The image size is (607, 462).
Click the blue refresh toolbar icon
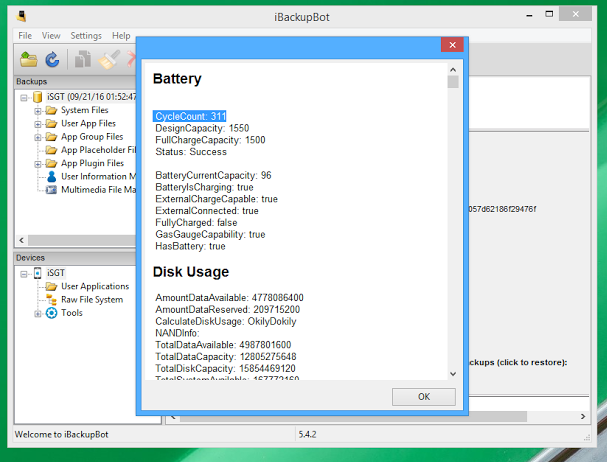point(52,59)
